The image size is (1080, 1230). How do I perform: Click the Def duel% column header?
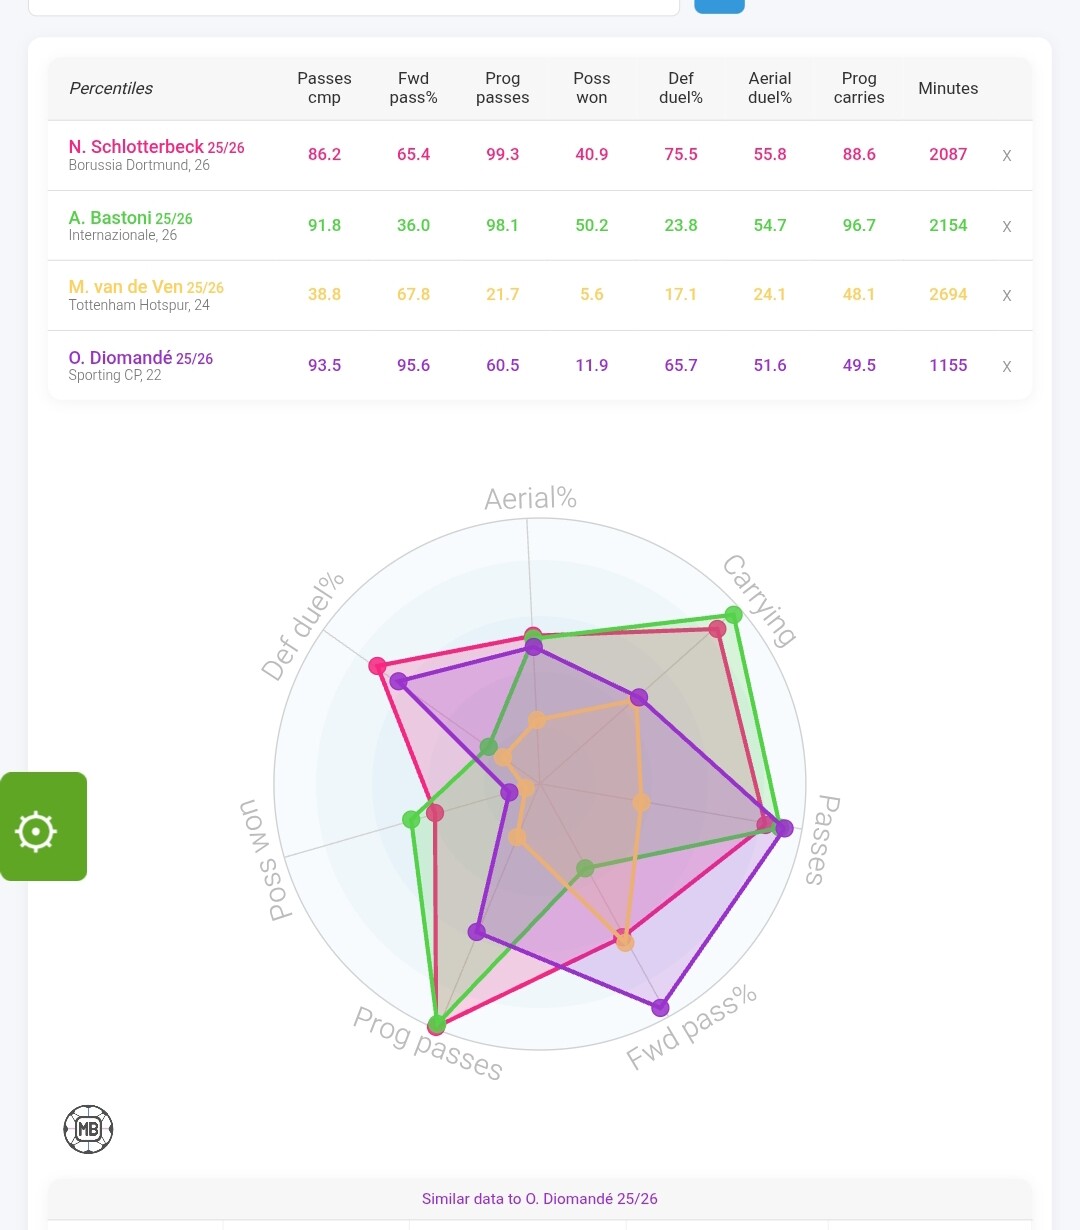(680, 88)
